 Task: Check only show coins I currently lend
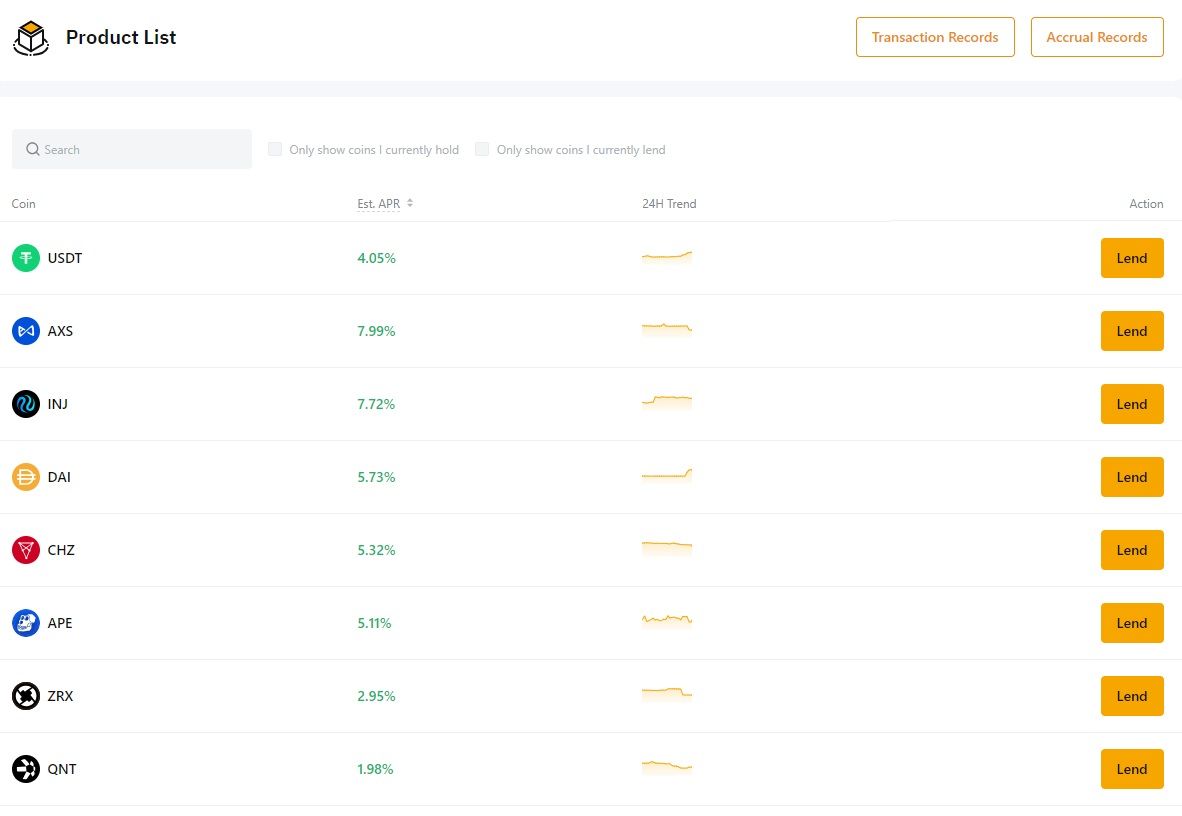482,150
